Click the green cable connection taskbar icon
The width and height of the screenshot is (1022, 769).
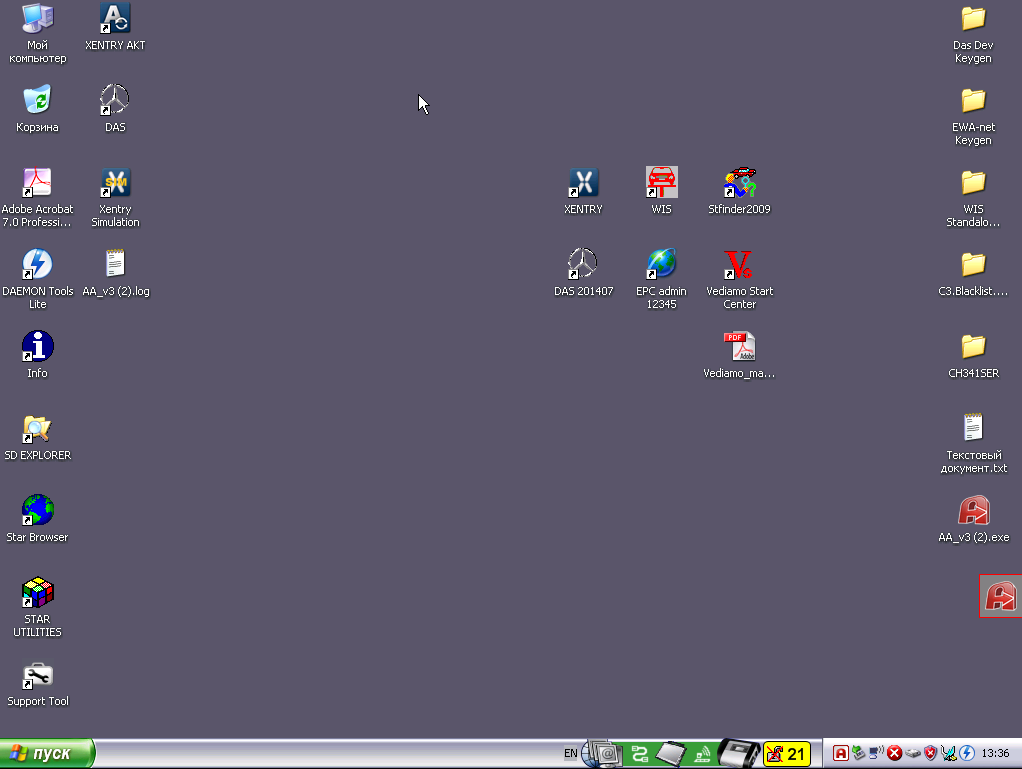point(639,754)
